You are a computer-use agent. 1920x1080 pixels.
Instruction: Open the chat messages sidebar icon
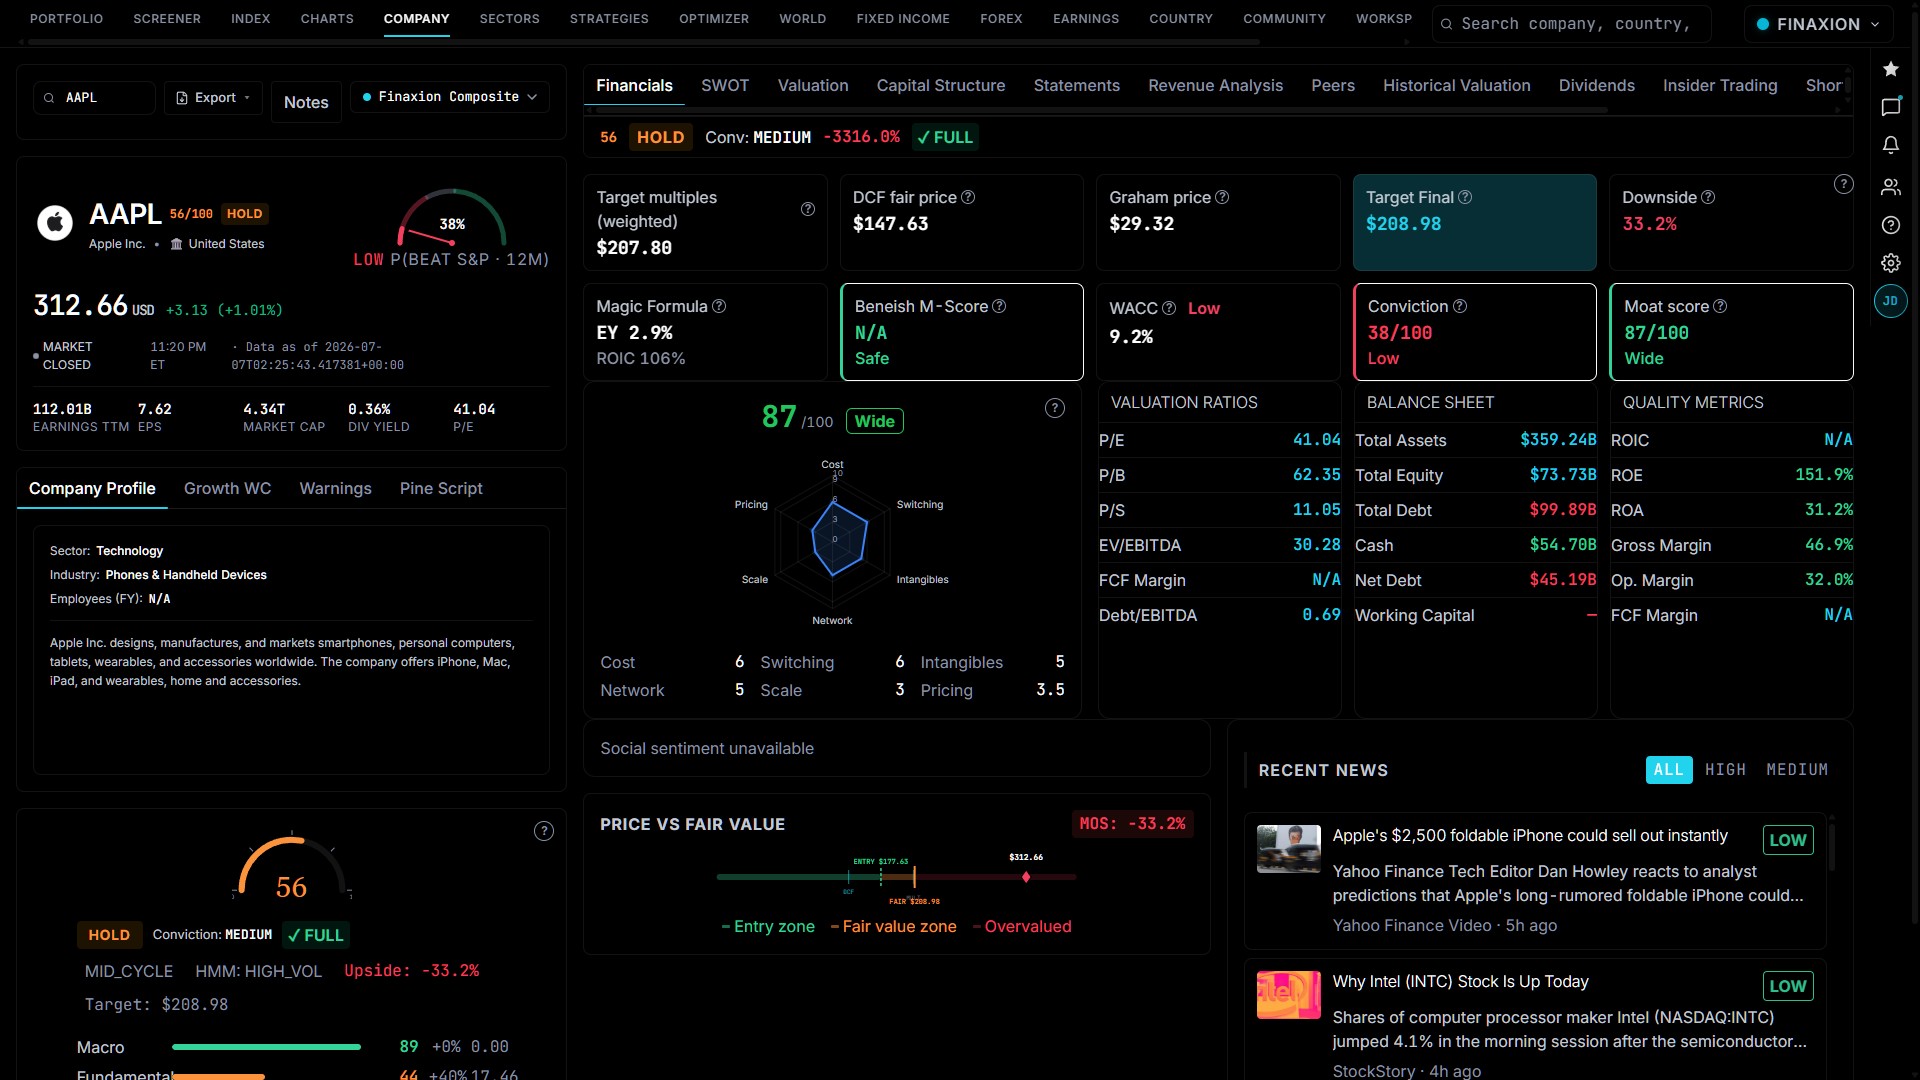click(1890, 107)
